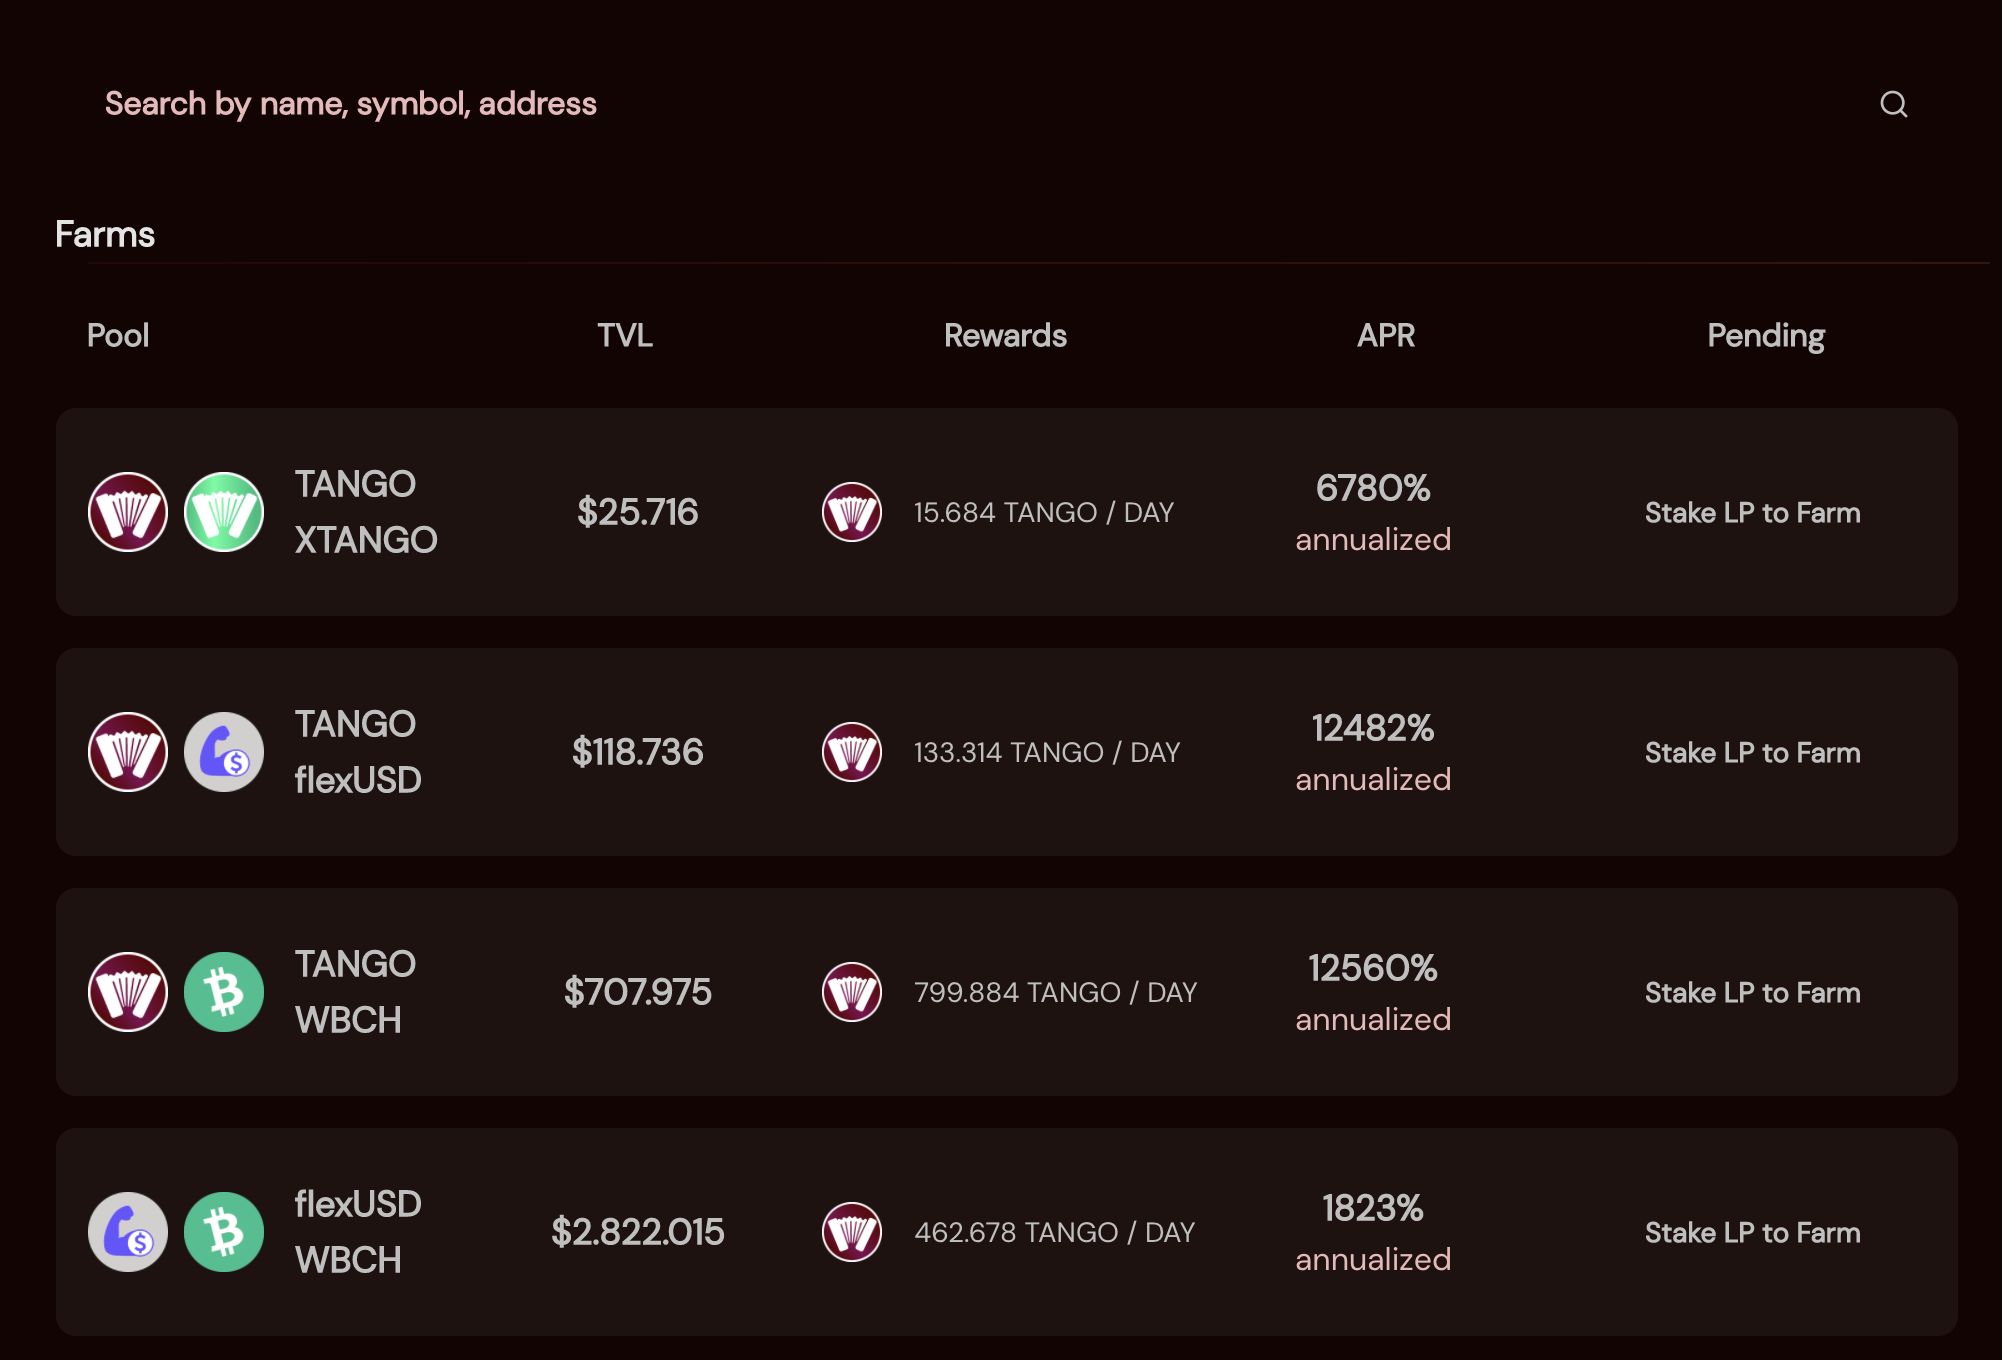Image resolution: width=2002 pixels, height=1360 pixels.
Task: Sort farms by the APR column header
Action: tap(1386, 335)
